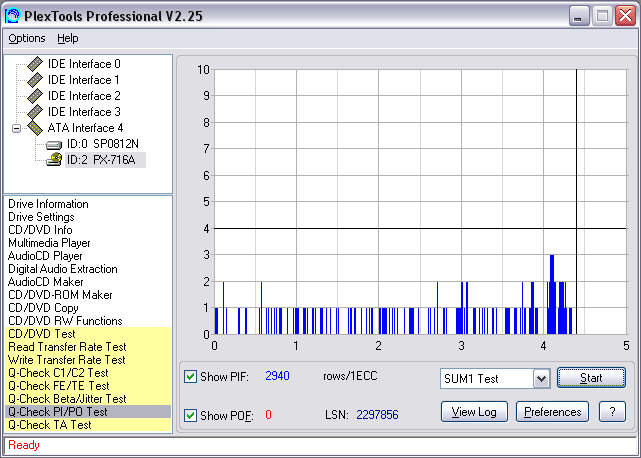Open Digital Audio Extraction

coord(63,269)
